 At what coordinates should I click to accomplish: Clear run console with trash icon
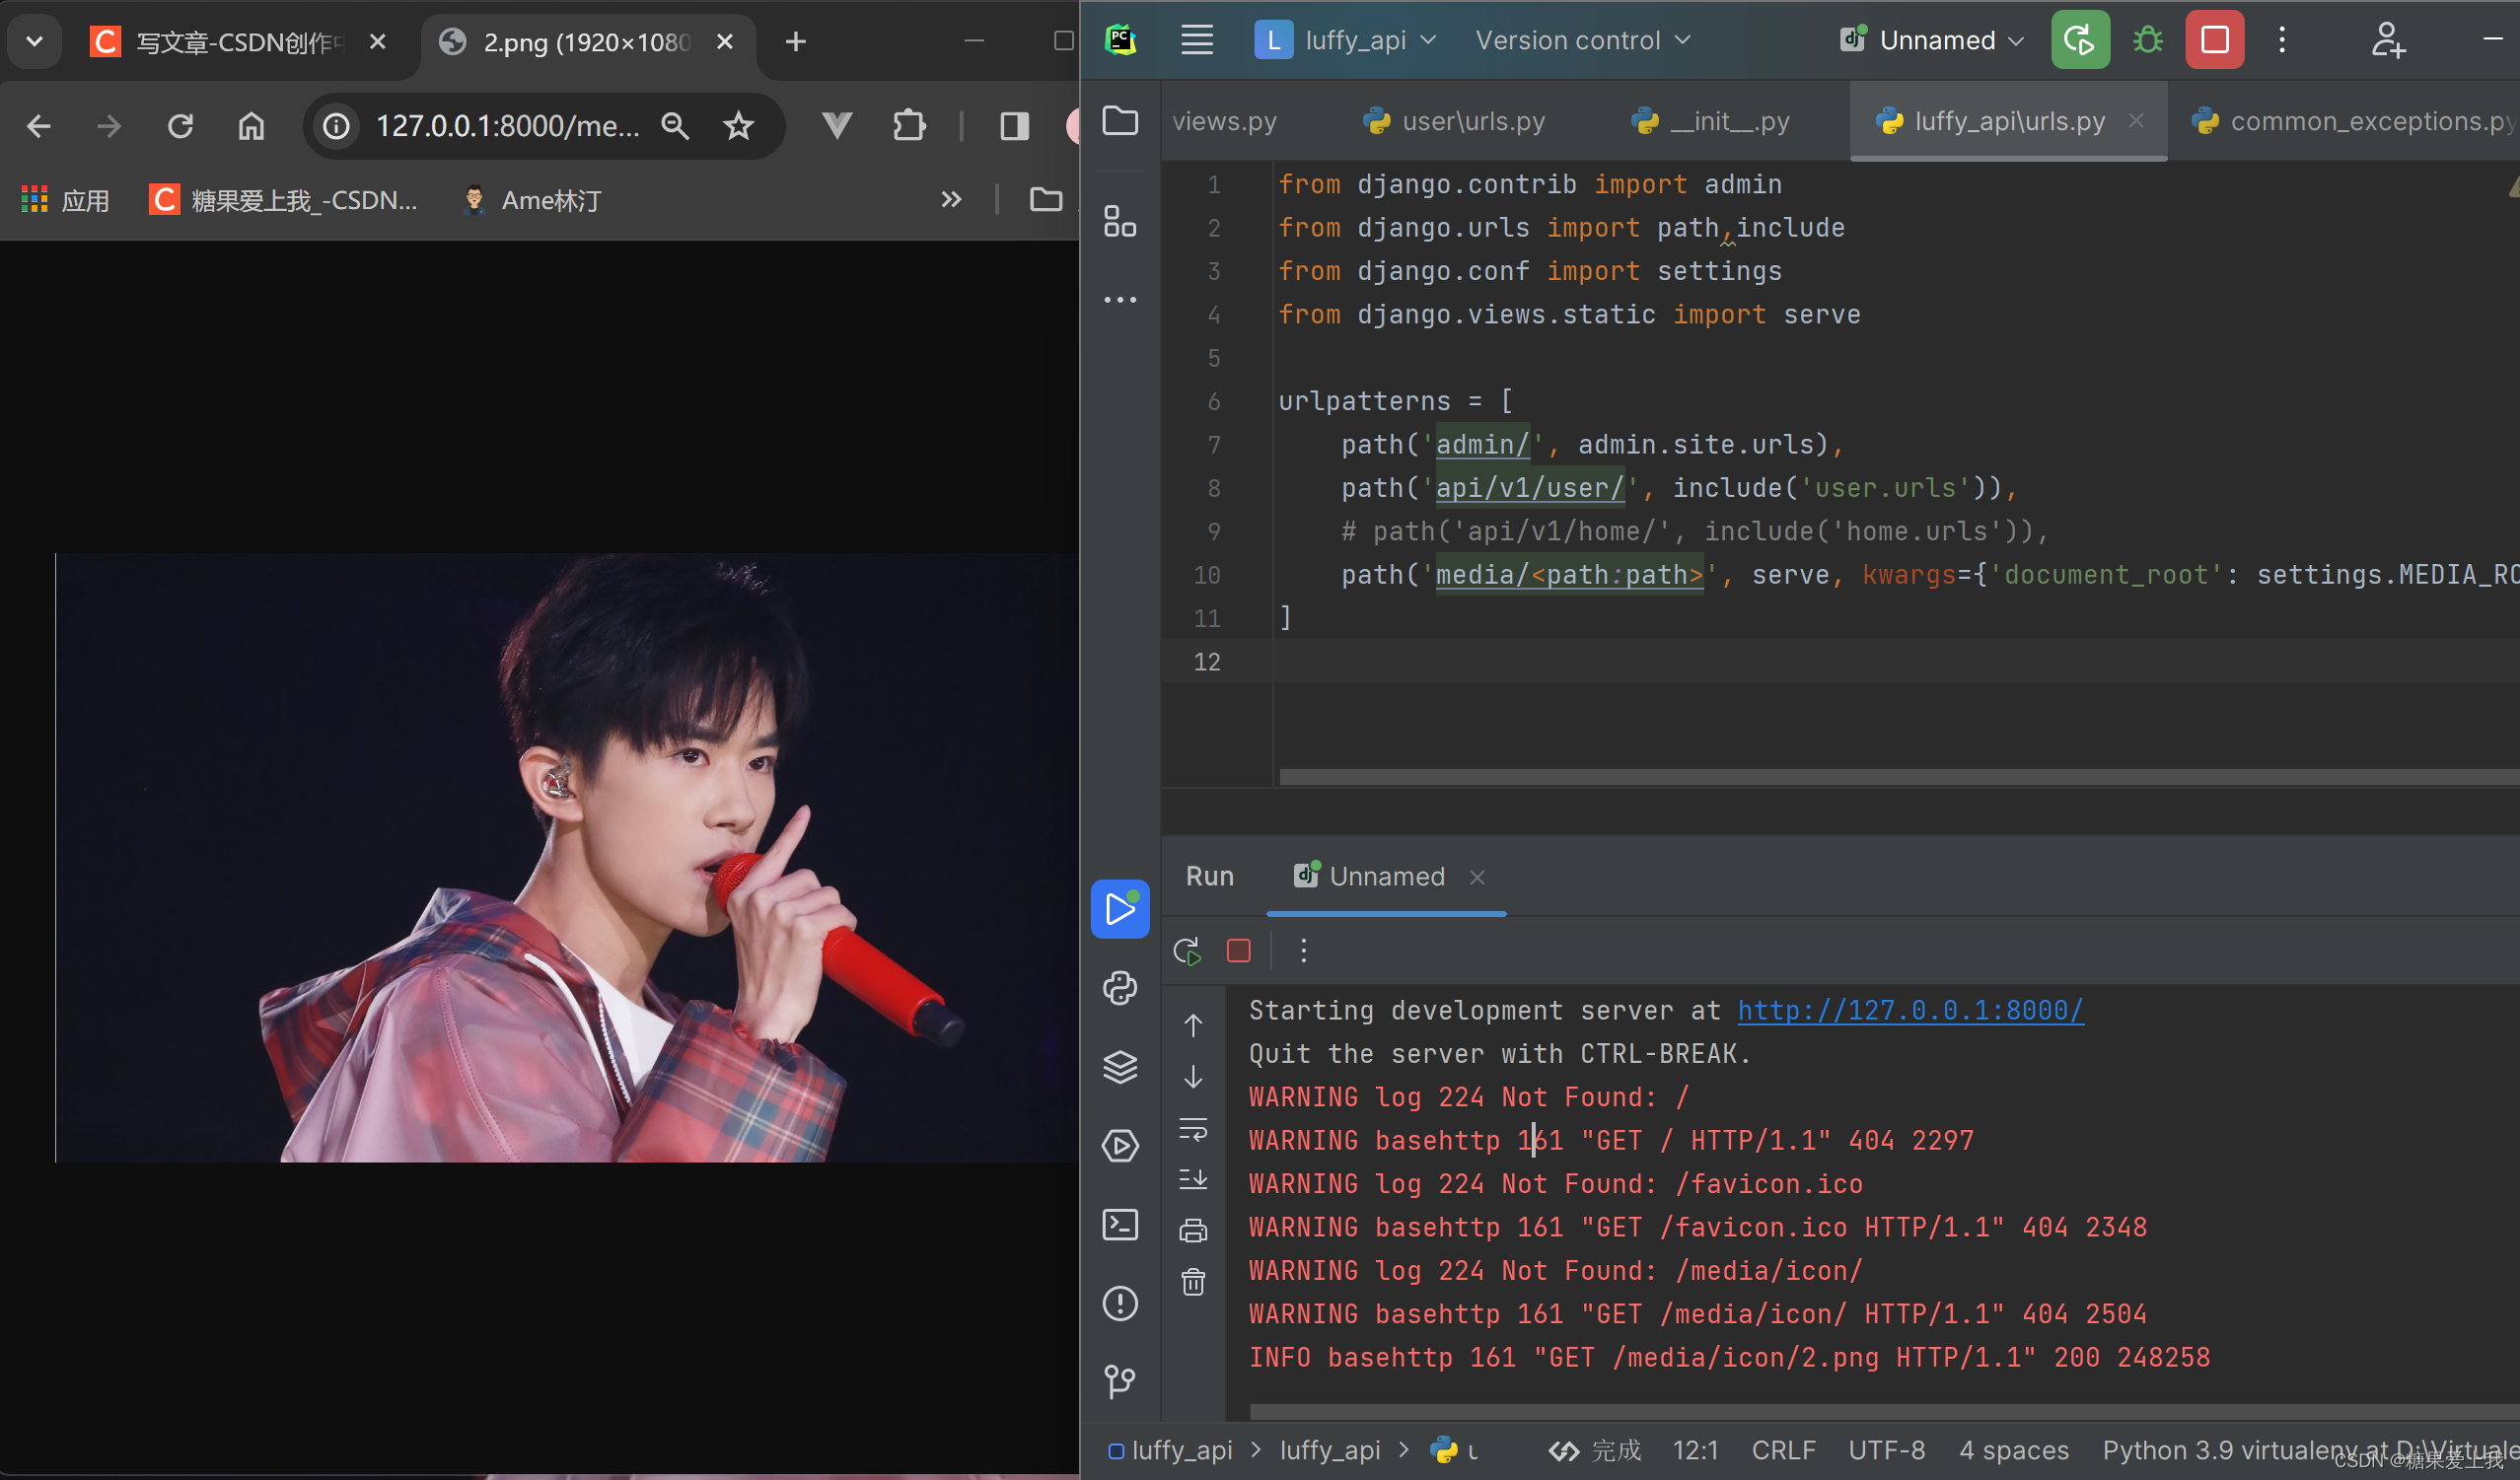(1193, 1282)
